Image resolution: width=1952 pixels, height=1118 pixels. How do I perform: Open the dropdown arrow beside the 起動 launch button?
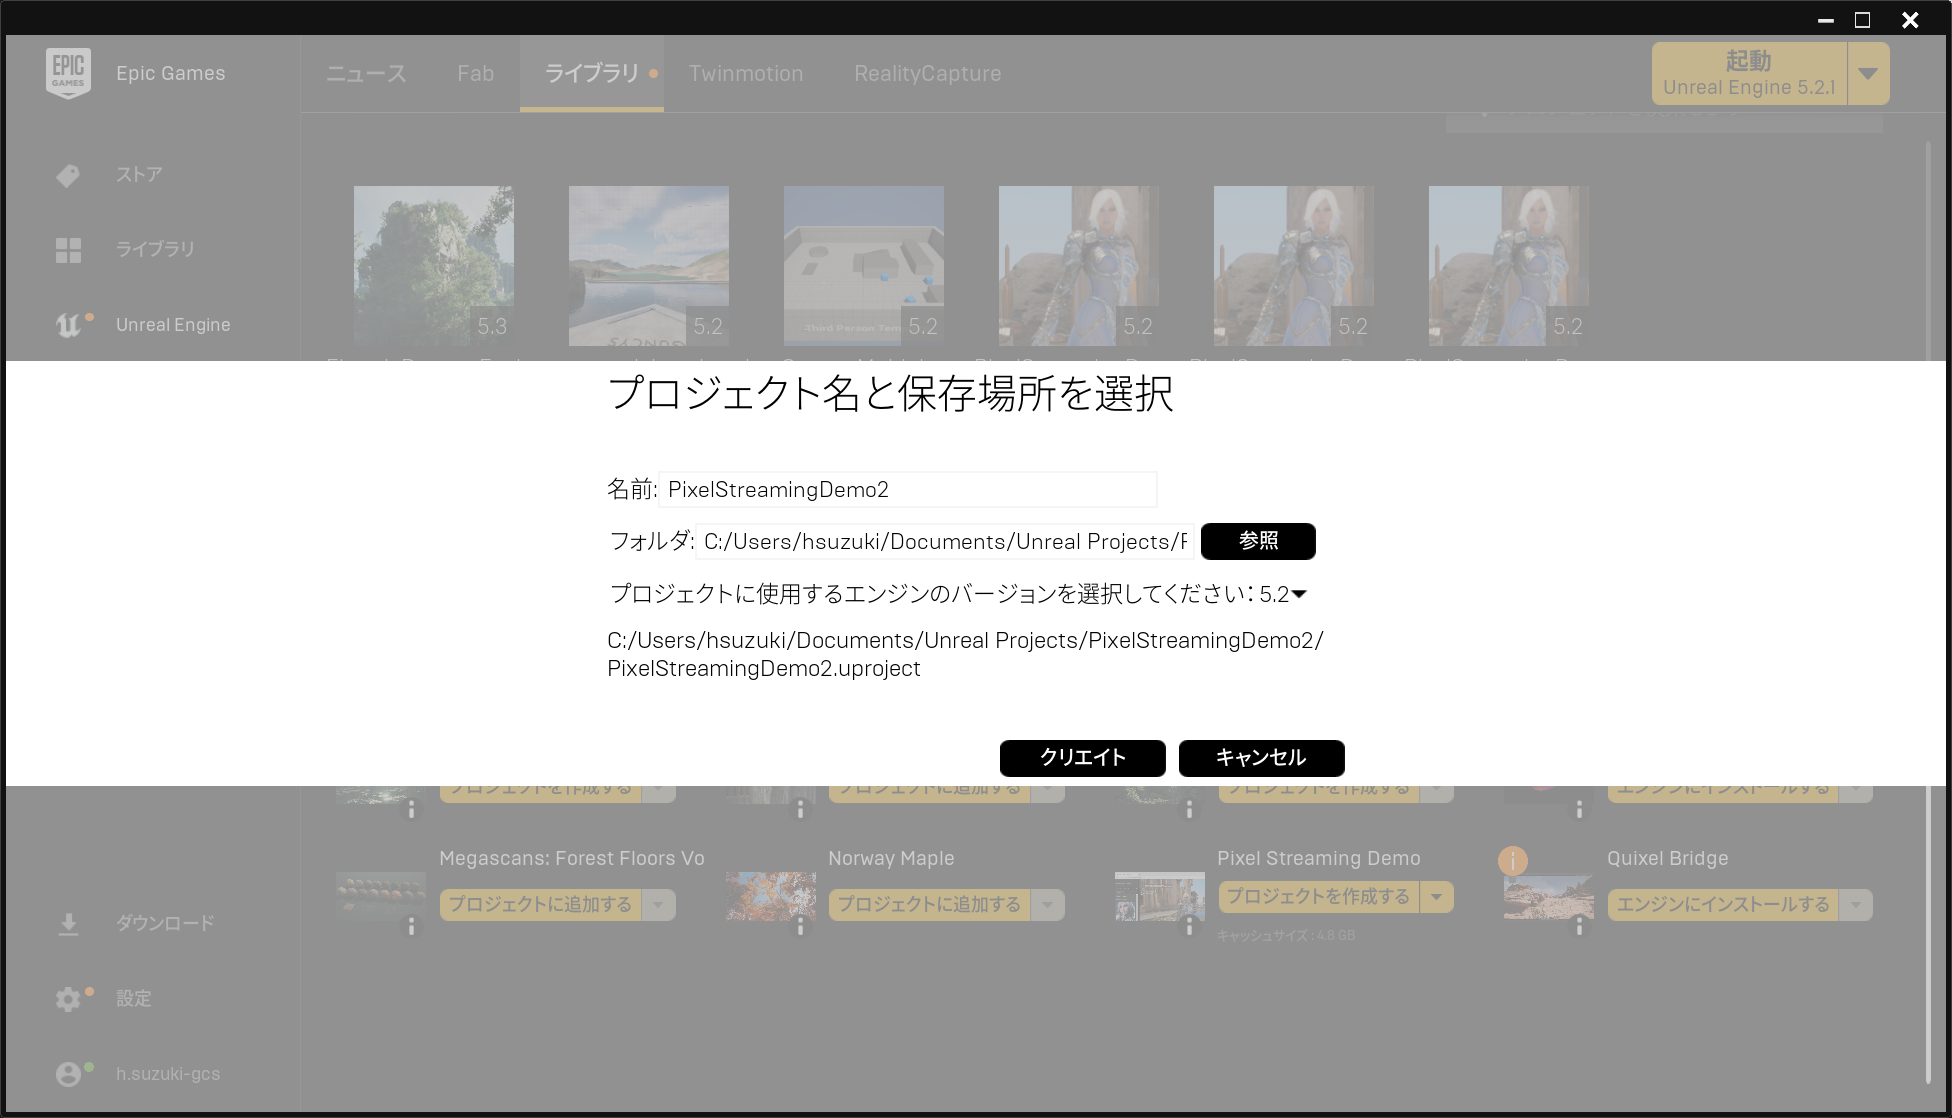point(1867,74)
